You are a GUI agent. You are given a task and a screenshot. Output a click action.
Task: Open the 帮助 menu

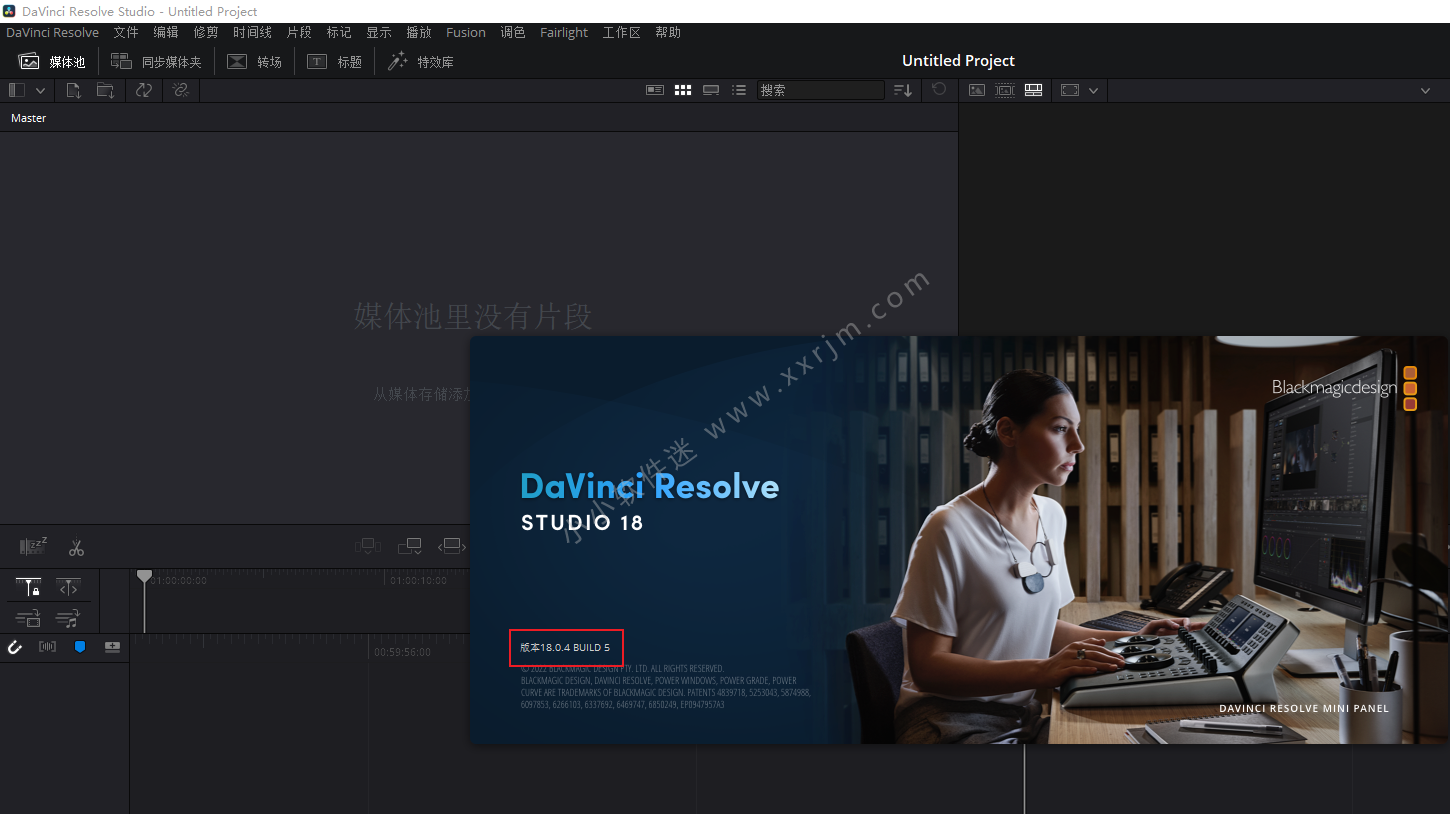[x=668, y=33]
